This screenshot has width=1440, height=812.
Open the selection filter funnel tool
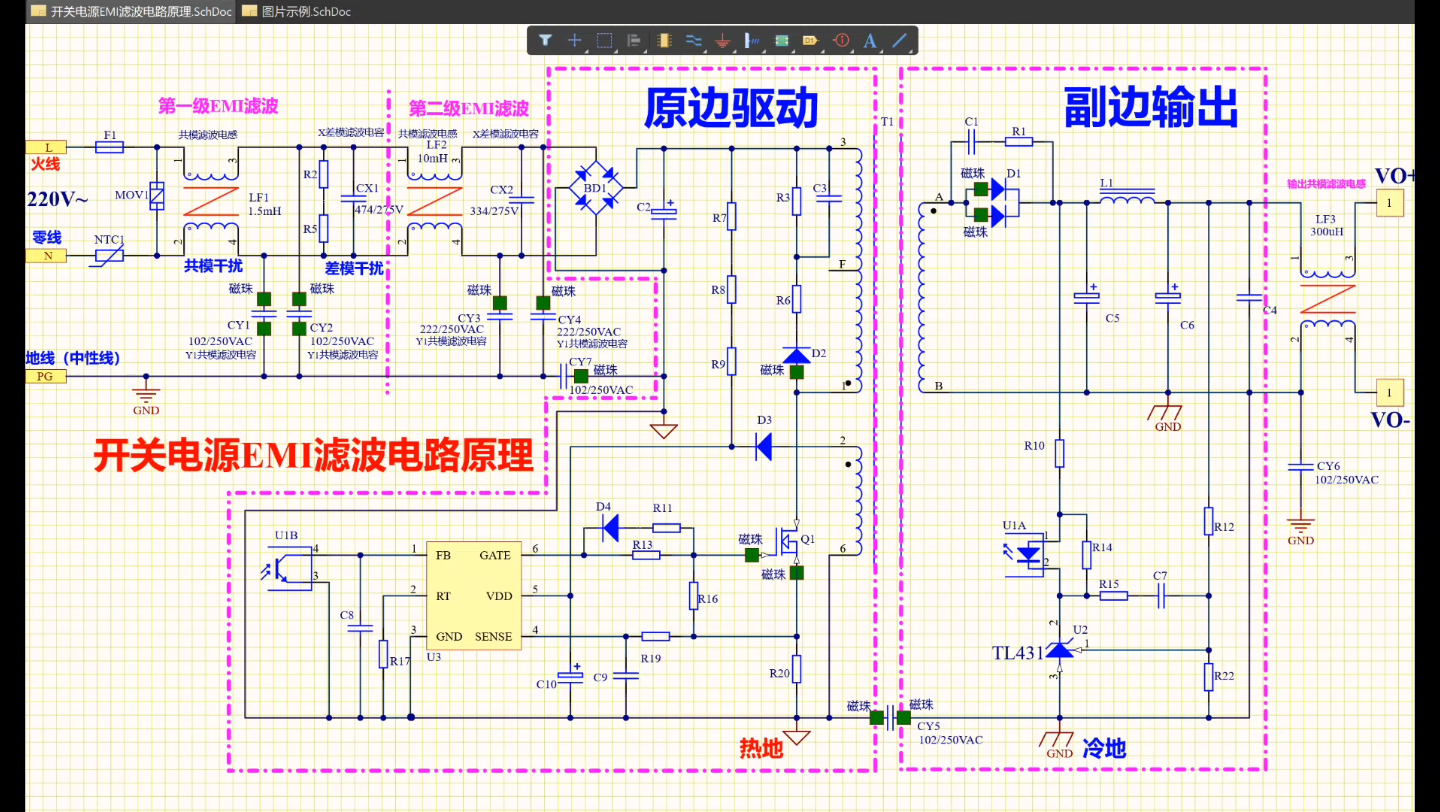[545, 41]
